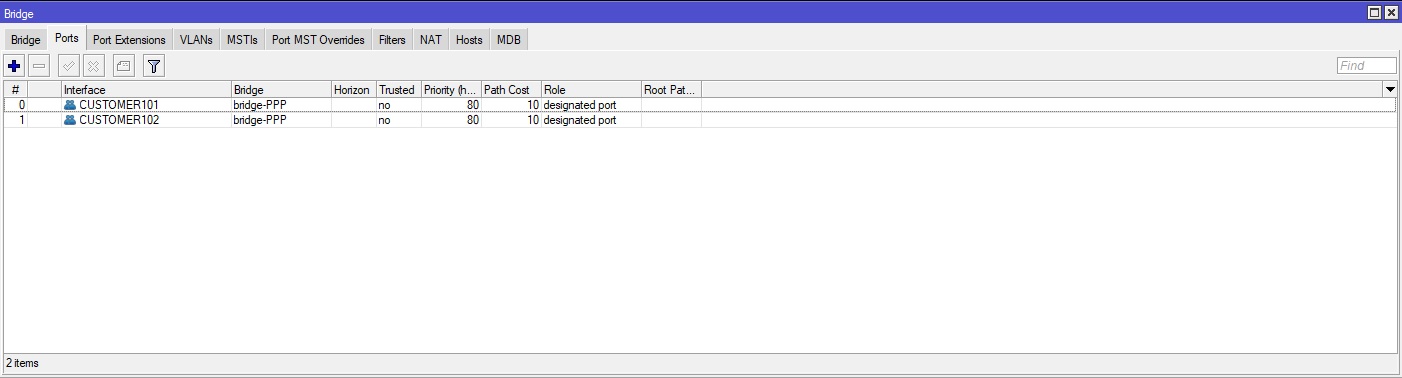Click 'designated port' in CUSTOMER101 row
Viewport: 1402px width, 378px height.
(x=580, y=105)
